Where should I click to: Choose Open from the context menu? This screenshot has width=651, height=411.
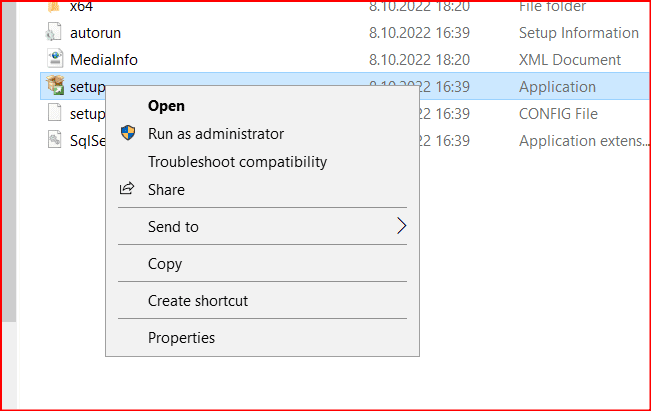166,106
